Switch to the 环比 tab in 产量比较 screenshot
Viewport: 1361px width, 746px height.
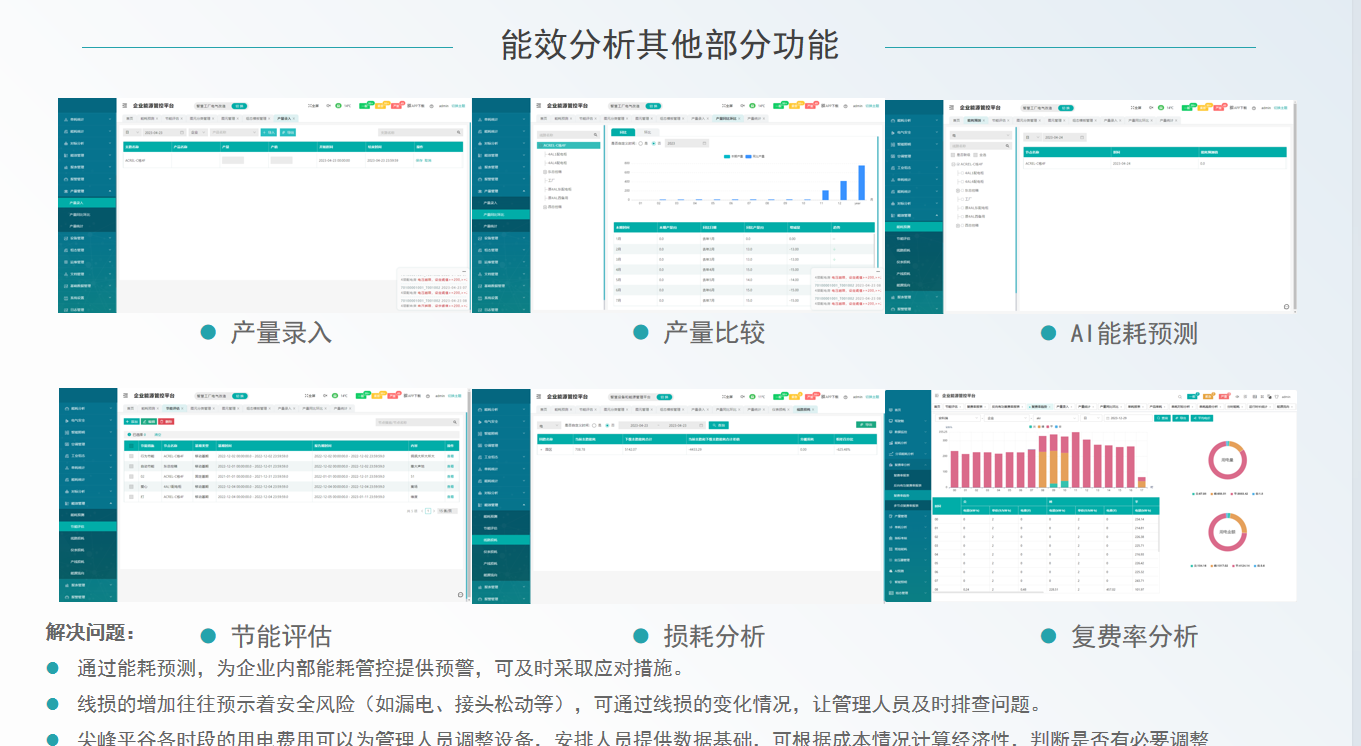pos(647,132)
